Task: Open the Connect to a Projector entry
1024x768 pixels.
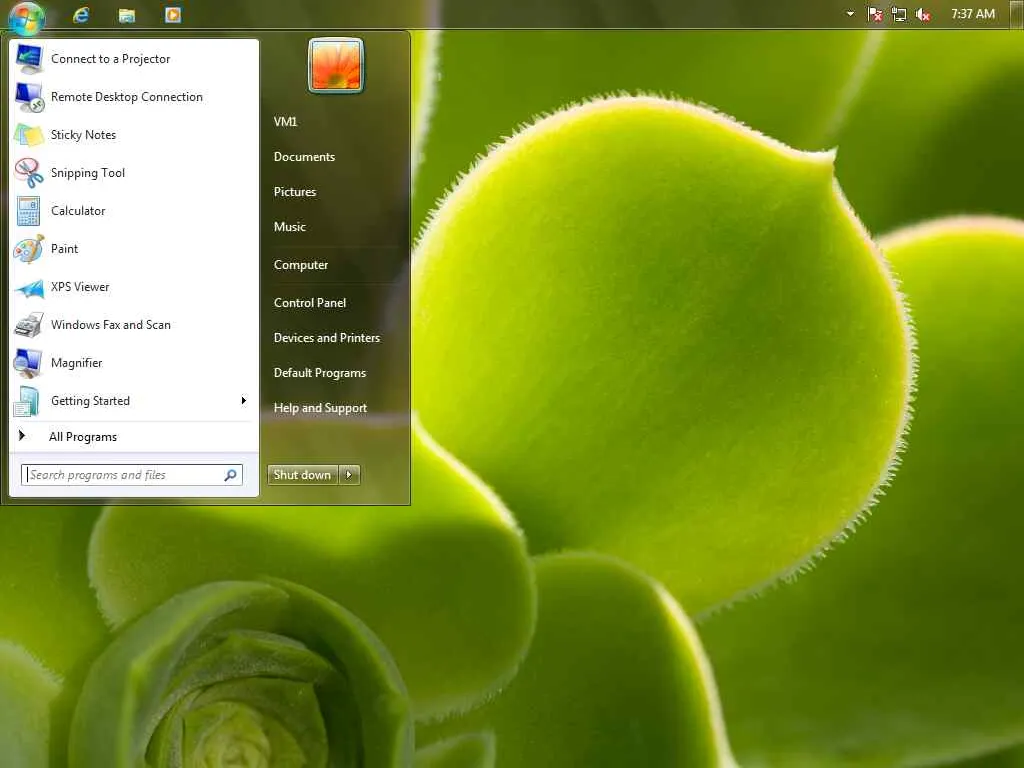Action: pos(134,59)
